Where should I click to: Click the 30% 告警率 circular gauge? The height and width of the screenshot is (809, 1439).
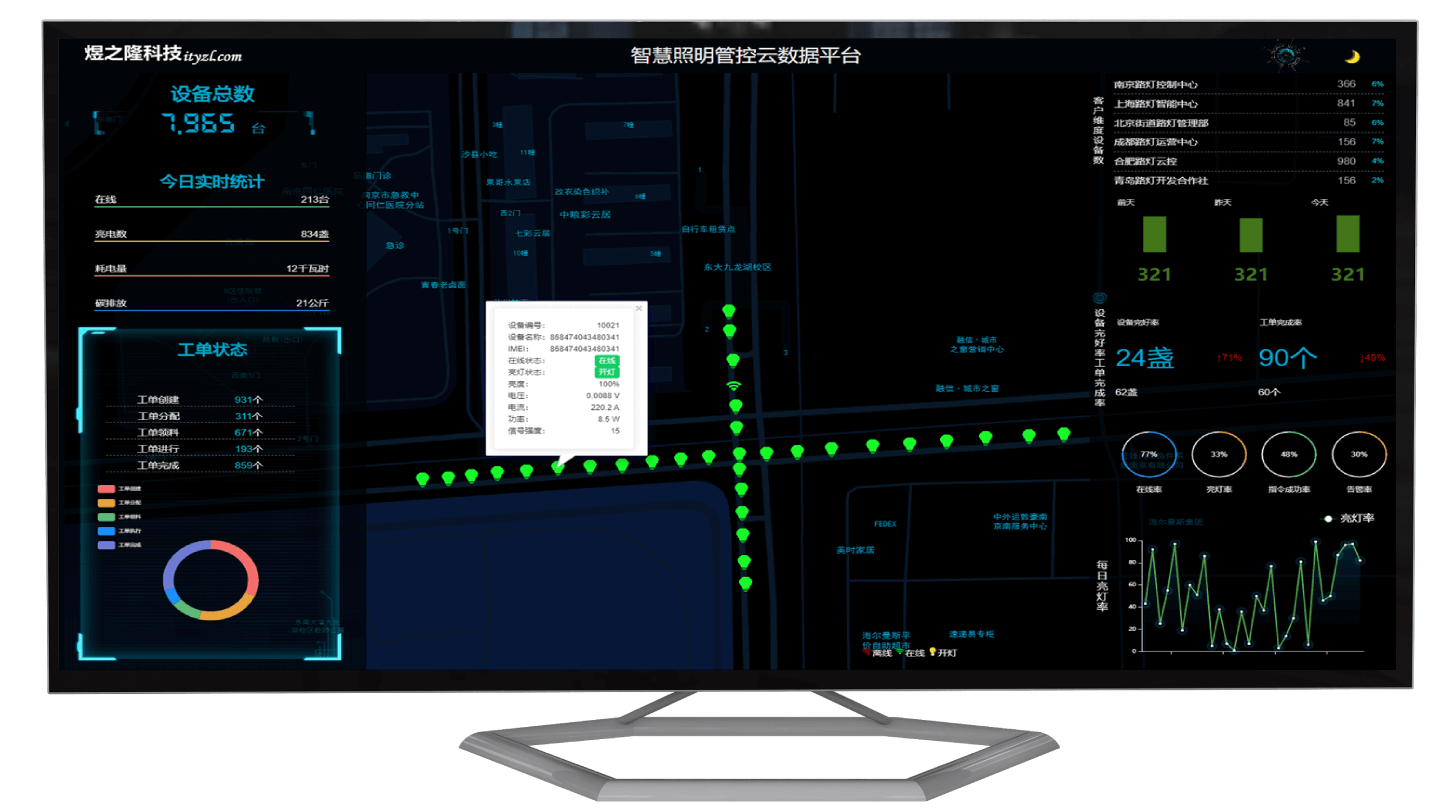coord(1359,455)
